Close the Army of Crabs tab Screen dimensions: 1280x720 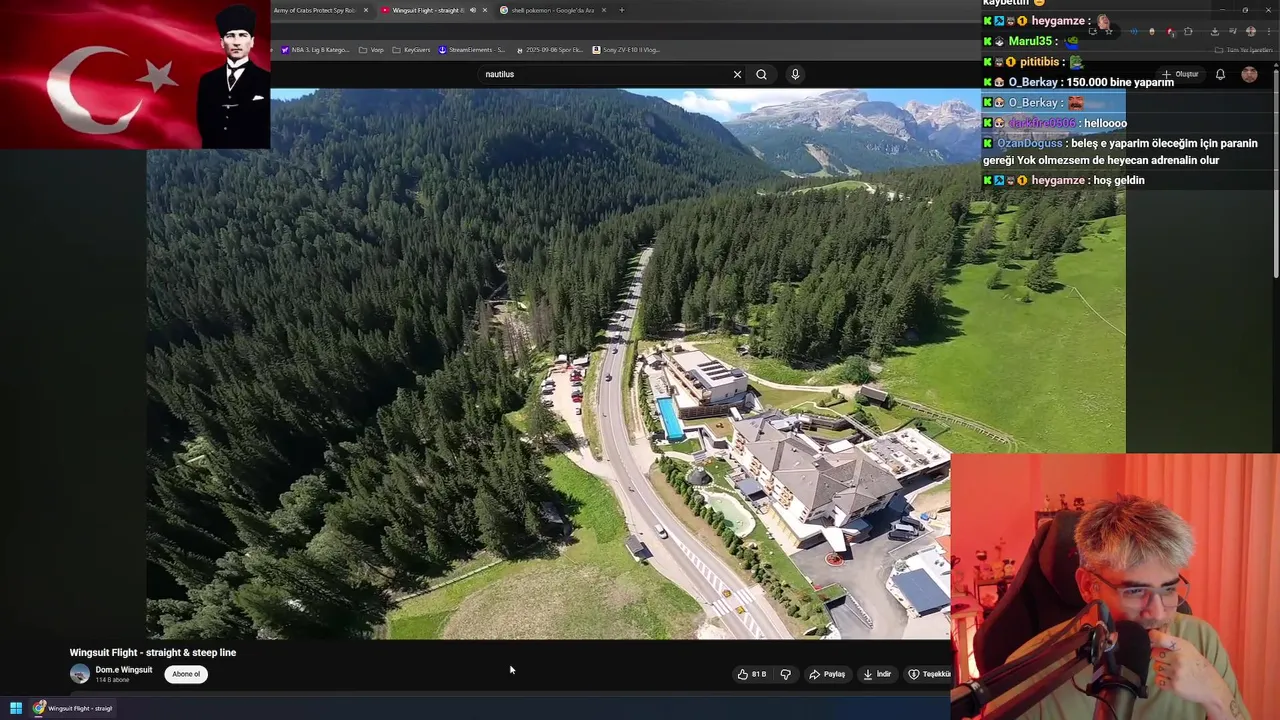click(366, 10)
